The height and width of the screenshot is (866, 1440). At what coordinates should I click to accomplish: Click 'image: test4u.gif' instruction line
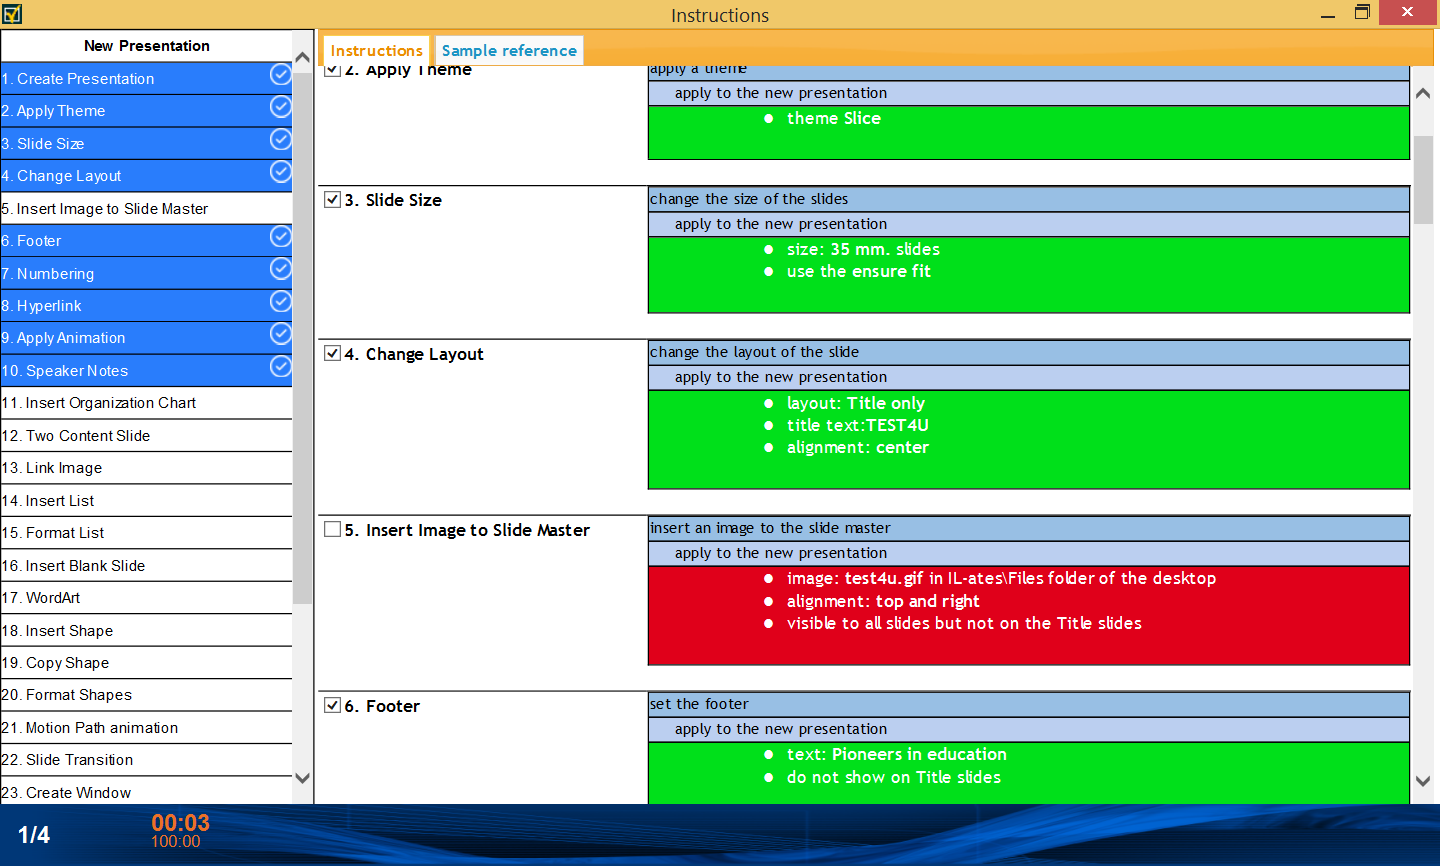tap(1001, 578)
